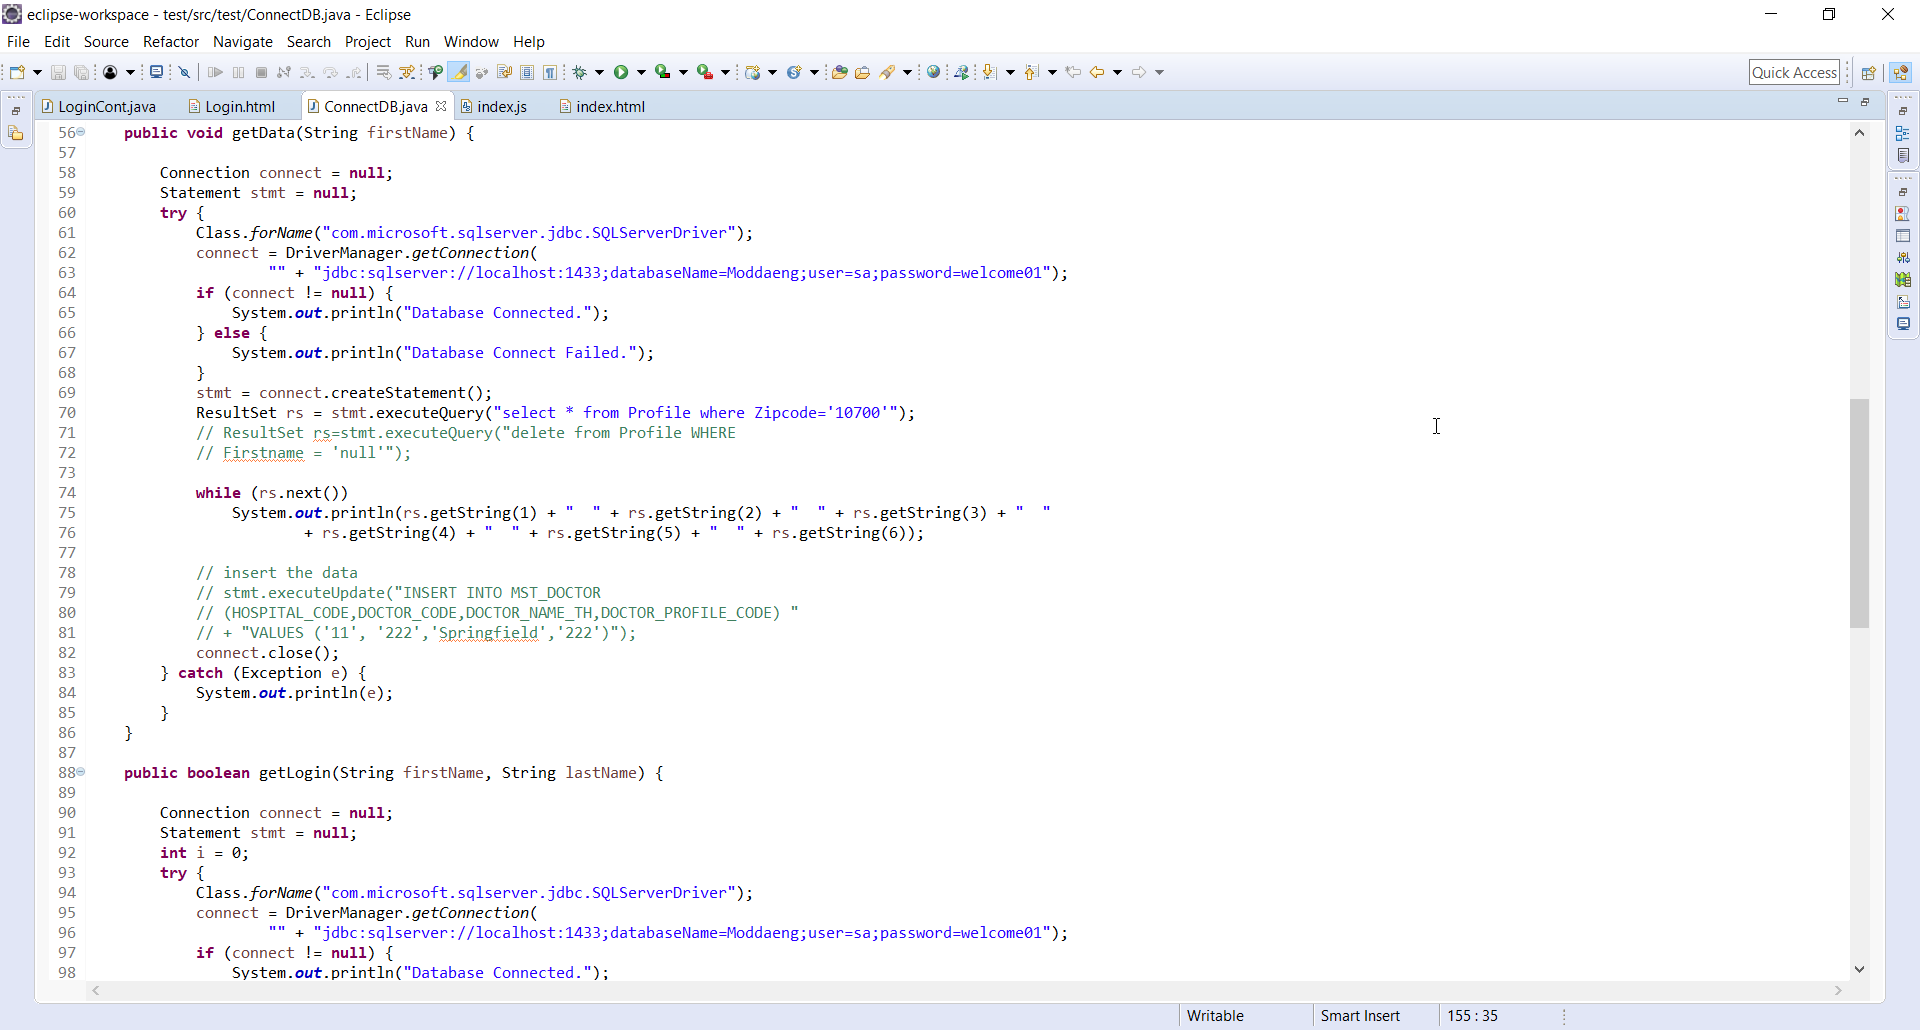Collapse getData method fold marker at line 56
The width and height of the screenshot is (1920, 1030).
(81, 132)
